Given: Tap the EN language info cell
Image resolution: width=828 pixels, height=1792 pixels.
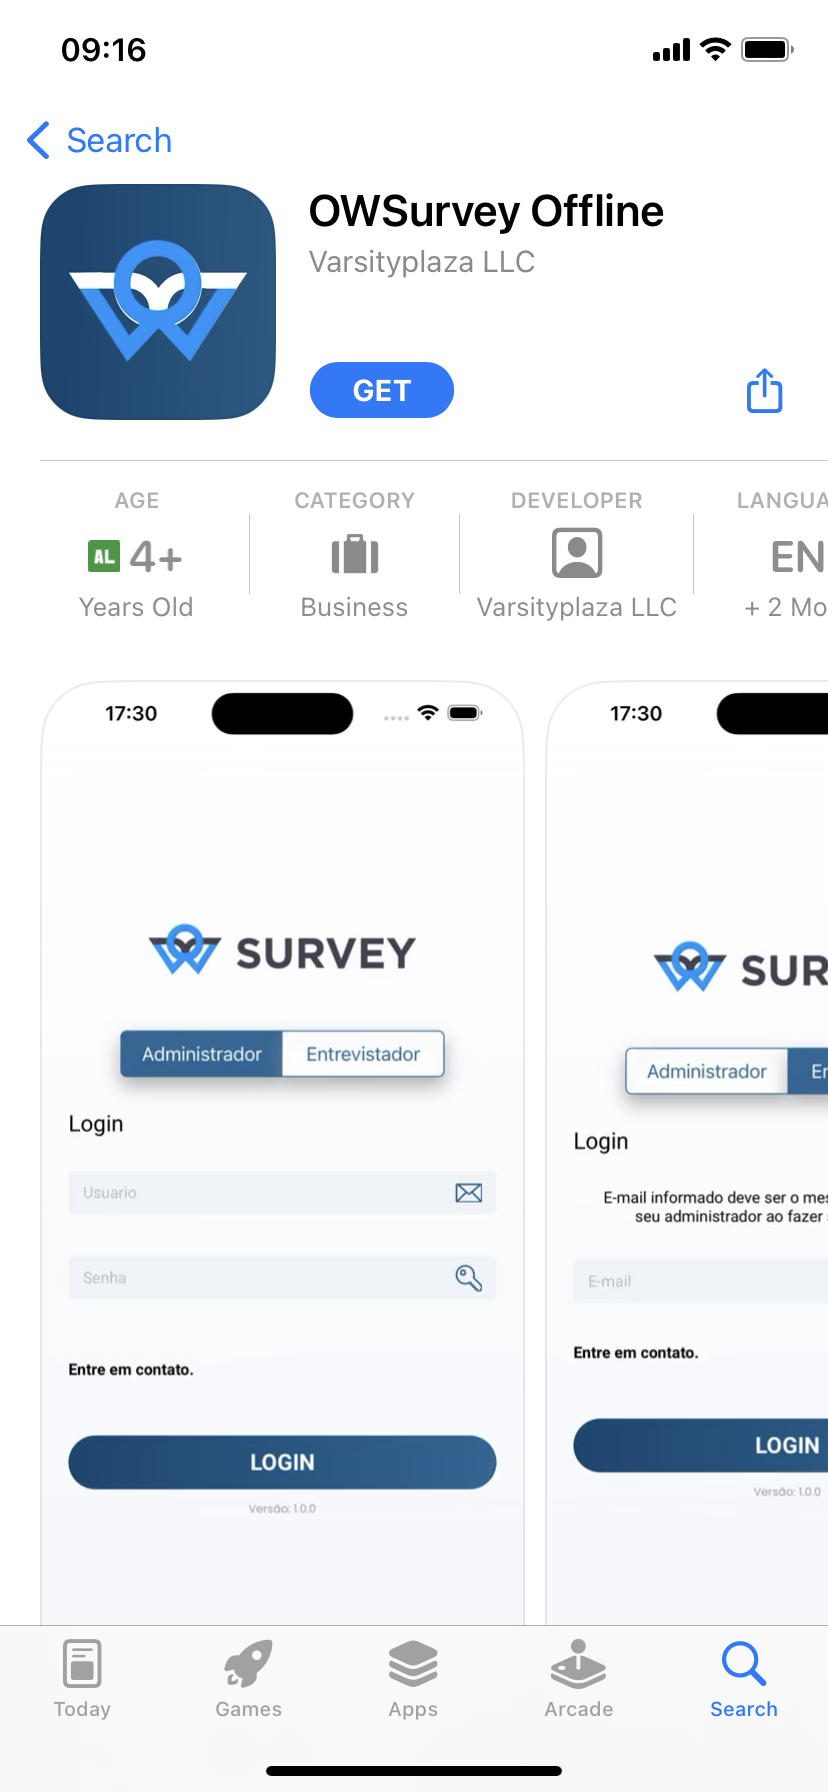Looking at the screenshot, I should coord(785,556).
